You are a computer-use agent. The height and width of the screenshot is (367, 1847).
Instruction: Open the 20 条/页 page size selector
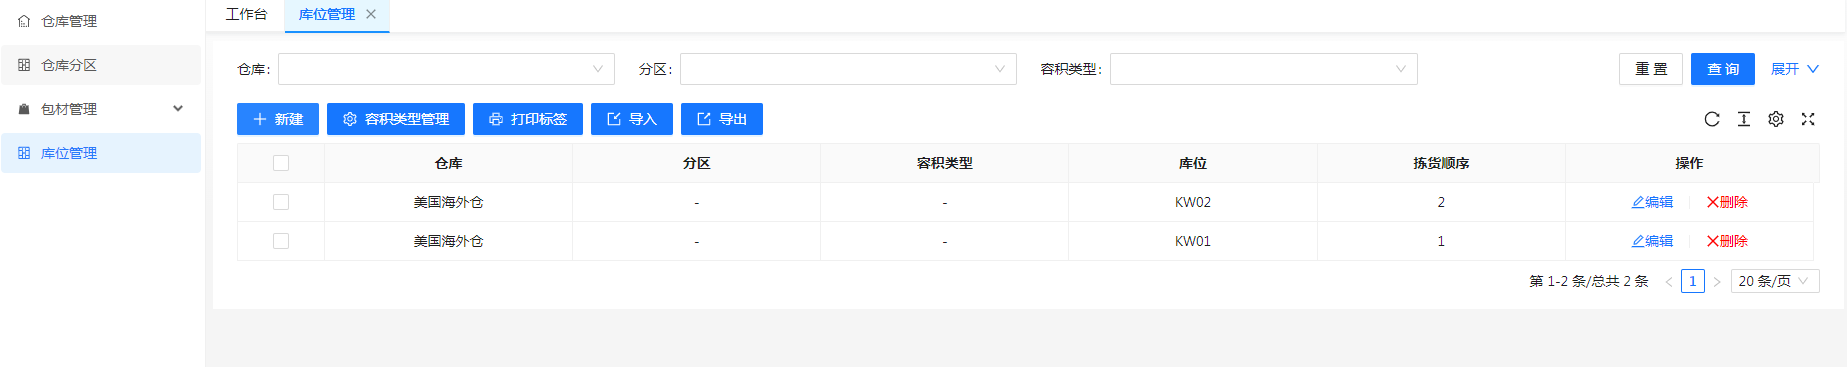1775,281
